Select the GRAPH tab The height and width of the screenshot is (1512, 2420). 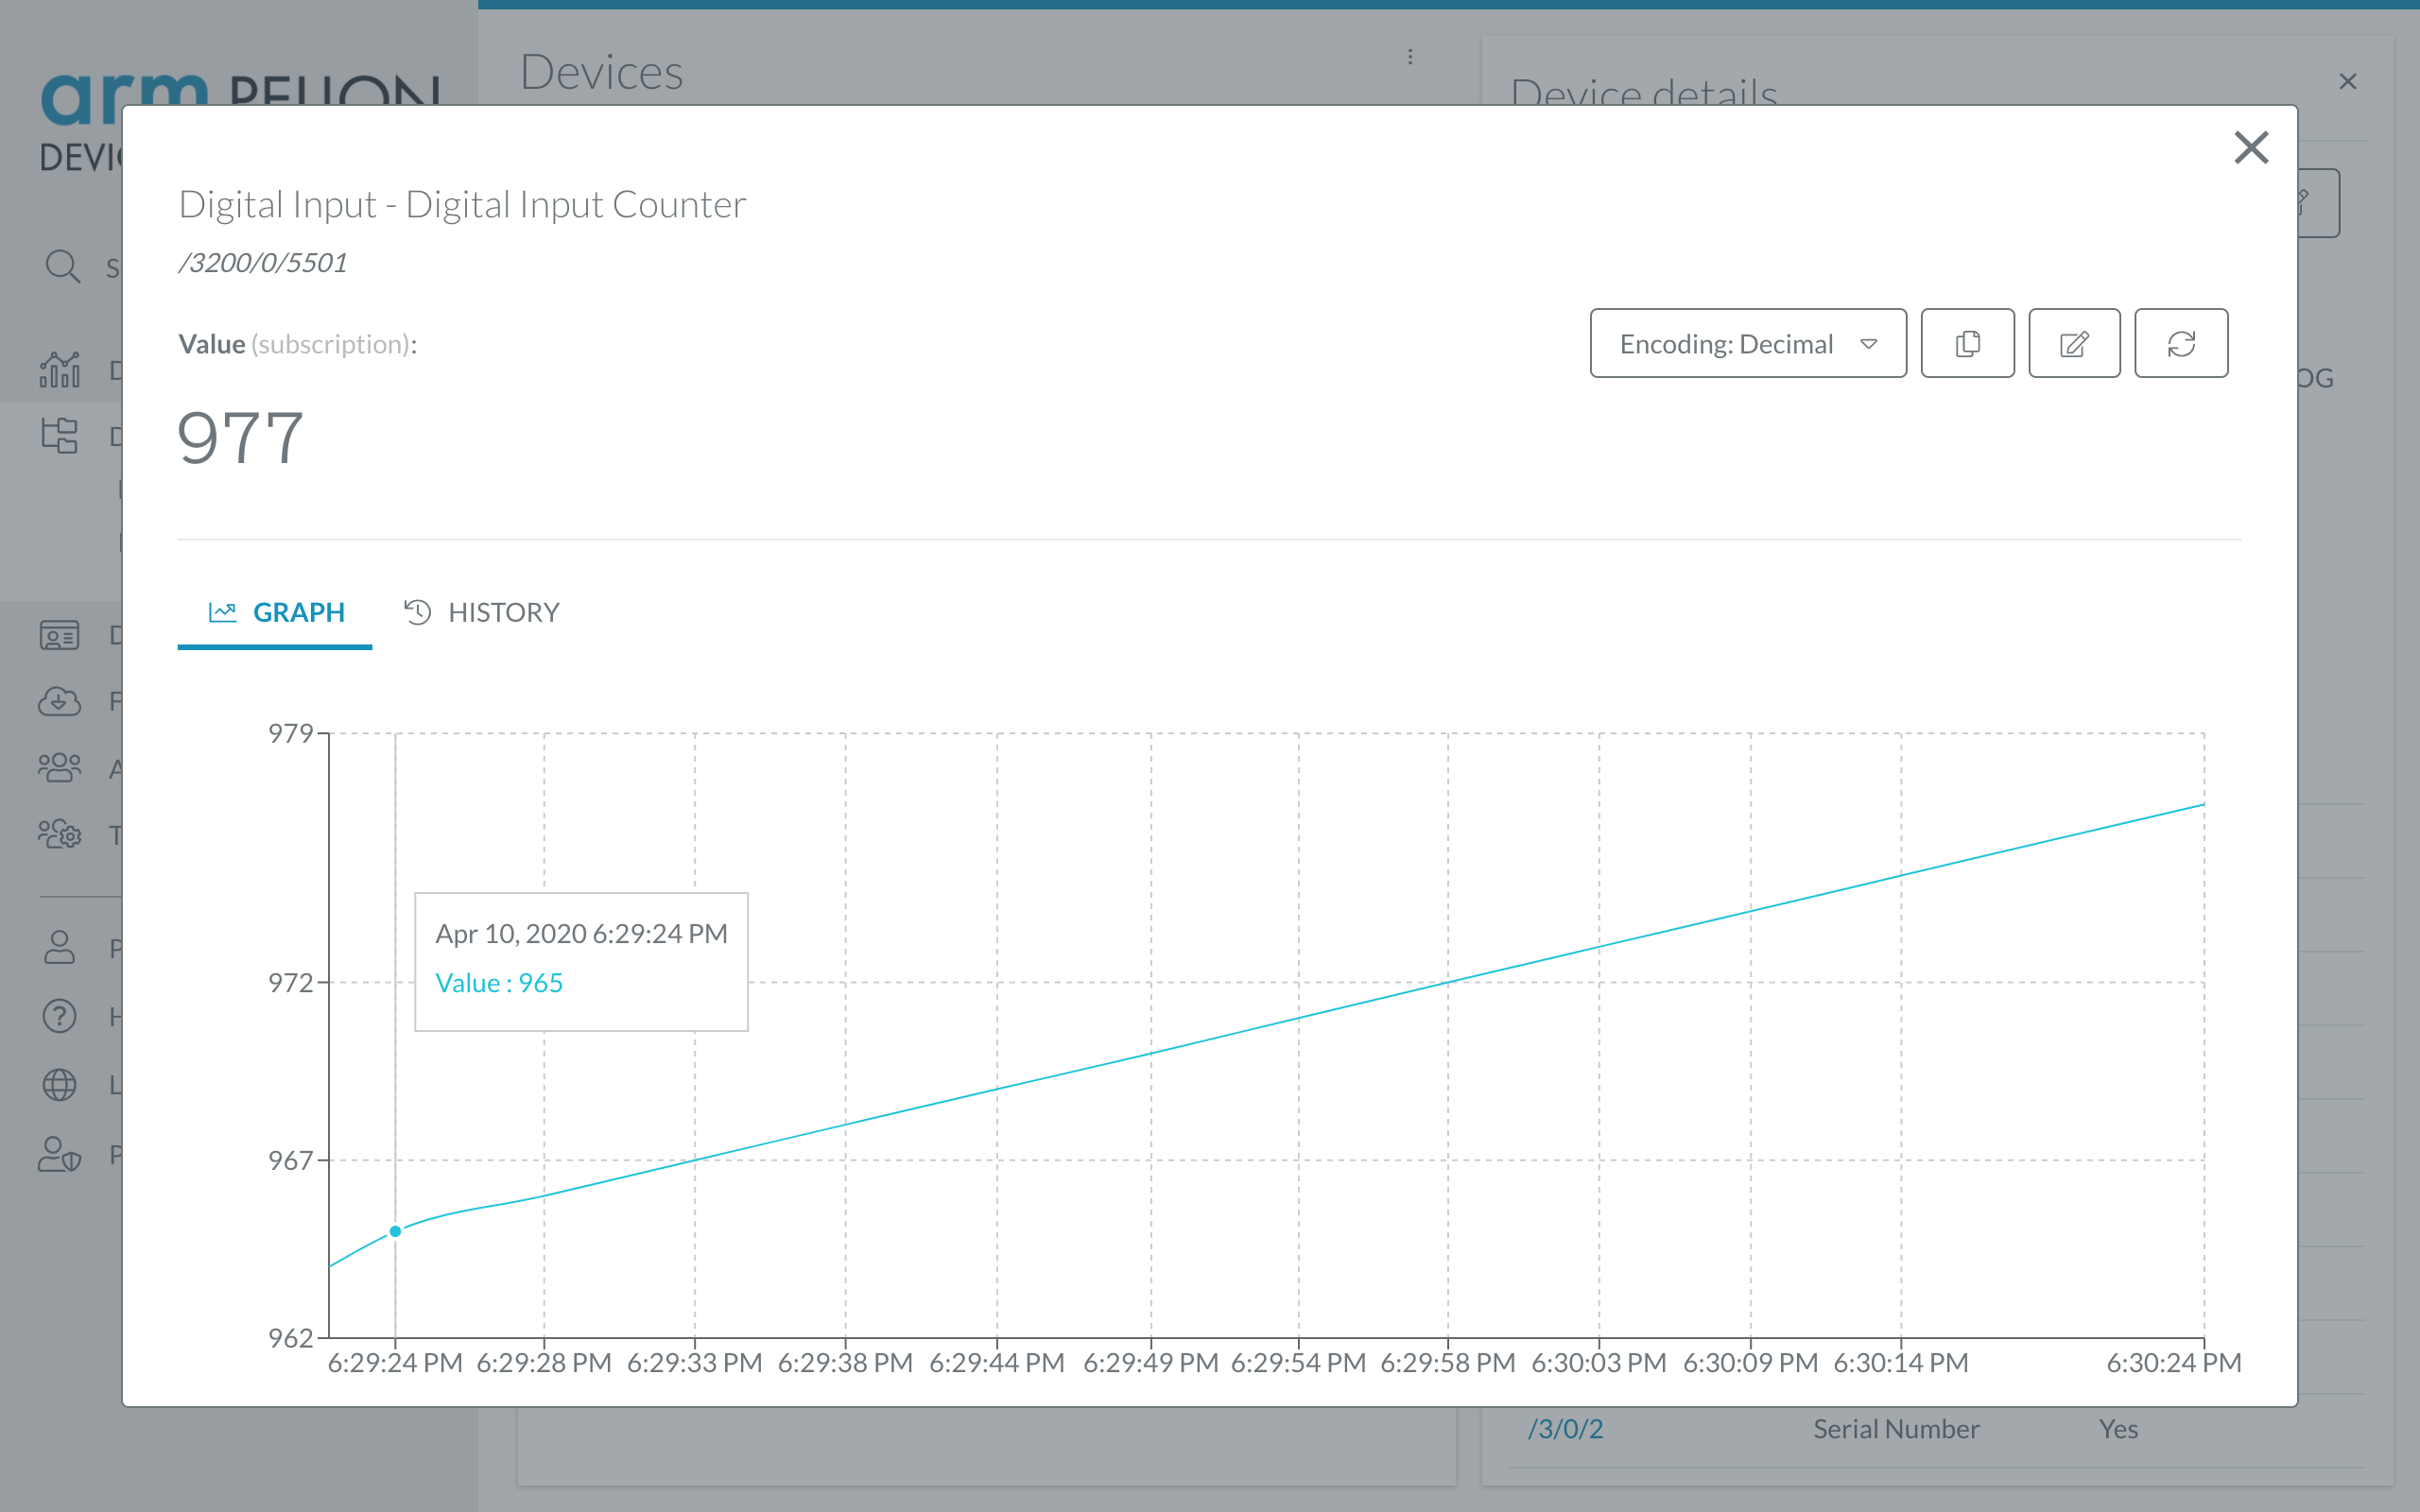point(276,612)
